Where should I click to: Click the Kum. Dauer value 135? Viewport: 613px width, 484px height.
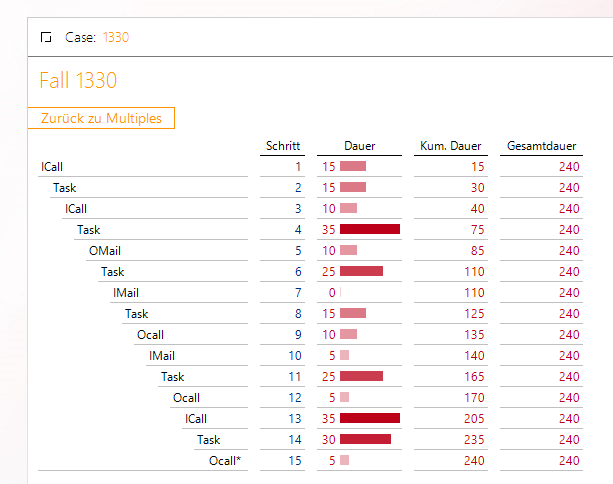[474, 335]
